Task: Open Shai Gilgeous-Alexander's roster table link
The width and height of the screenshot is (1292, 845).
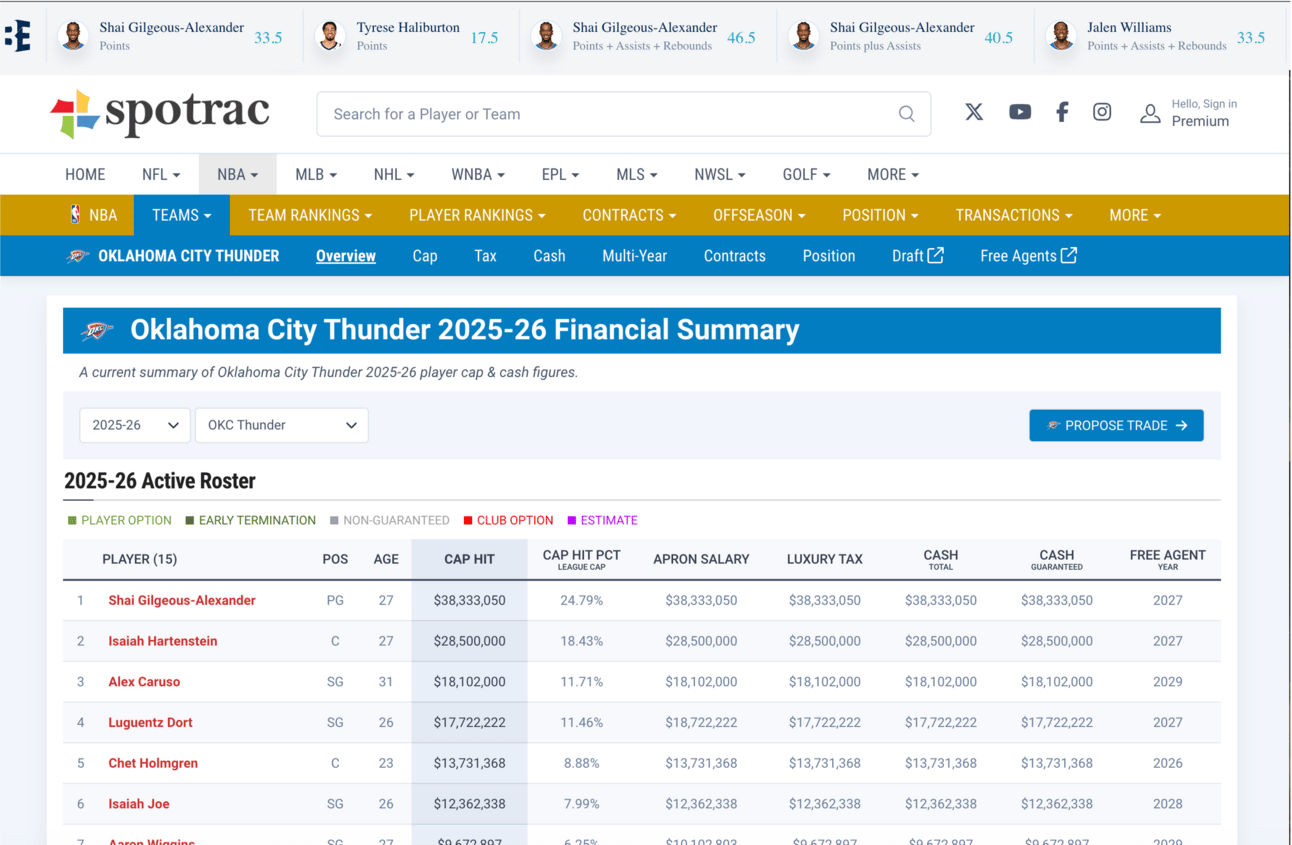Action: pyautogui.click(x=182, y=600)
